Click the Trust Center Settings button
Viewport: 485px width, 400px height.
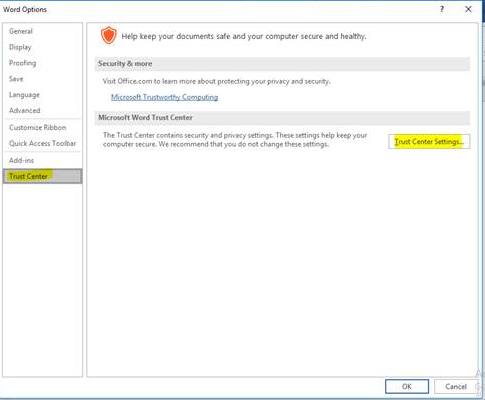(x=429, y=142)
